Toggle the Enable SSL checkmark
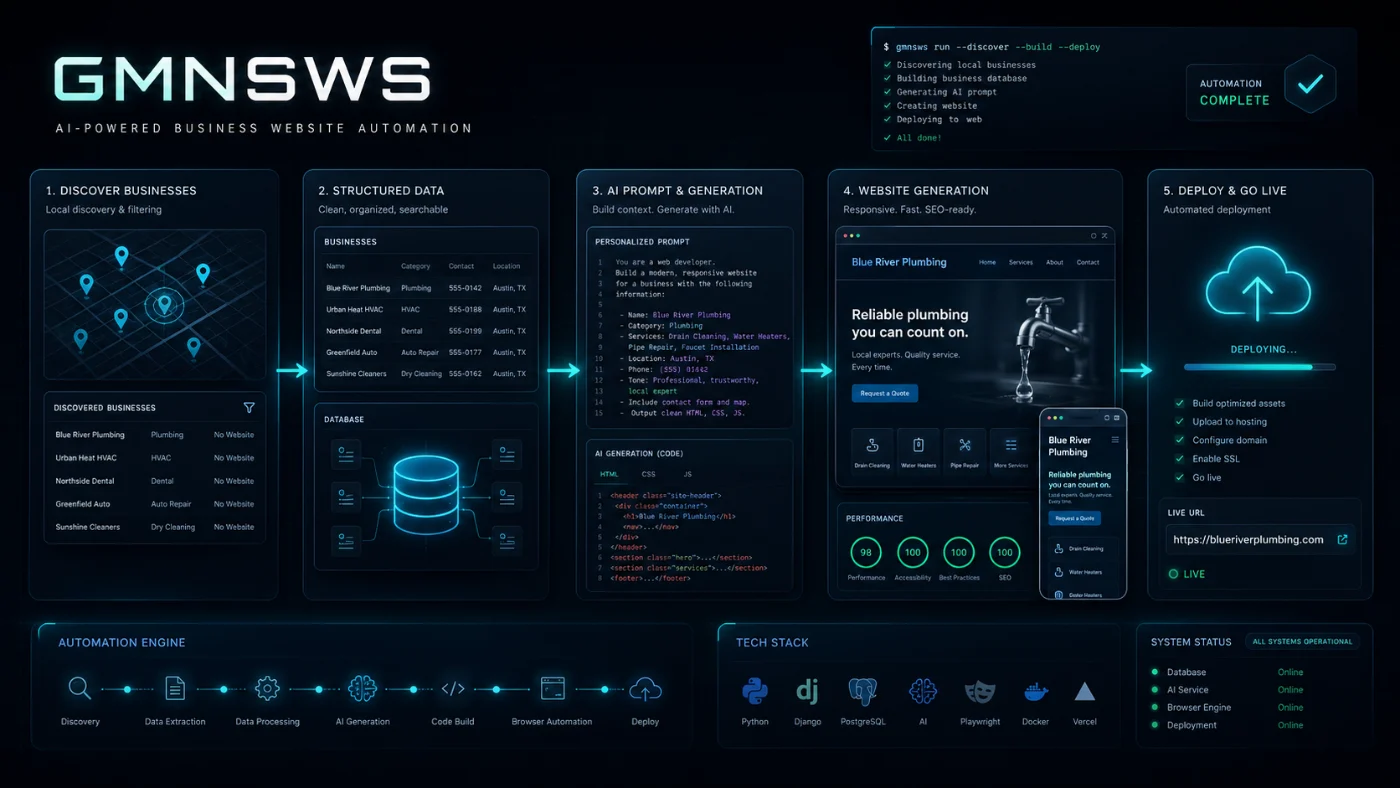This screenshot has height=788, width=1400. pos(1178,459)
